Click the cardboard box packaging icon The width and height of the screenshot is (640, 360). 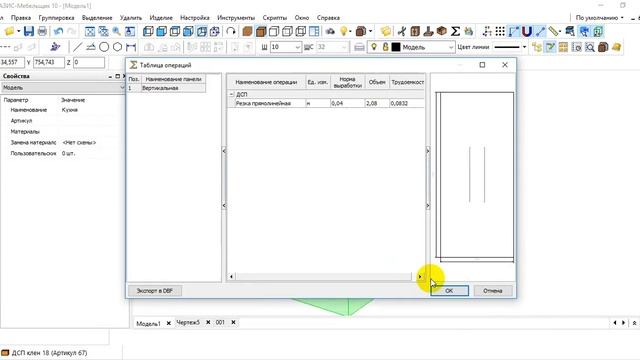pyautogui.click(x=442, y=31)
